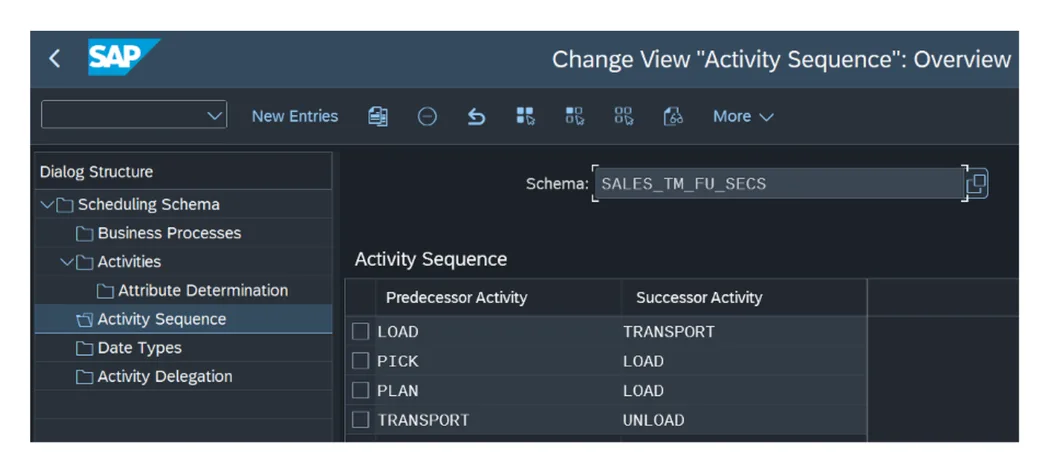Viewport: 1050px width, 474px height.
Task: Click the SAP logo
Action: pyautogui.click(x=124, y=58)
